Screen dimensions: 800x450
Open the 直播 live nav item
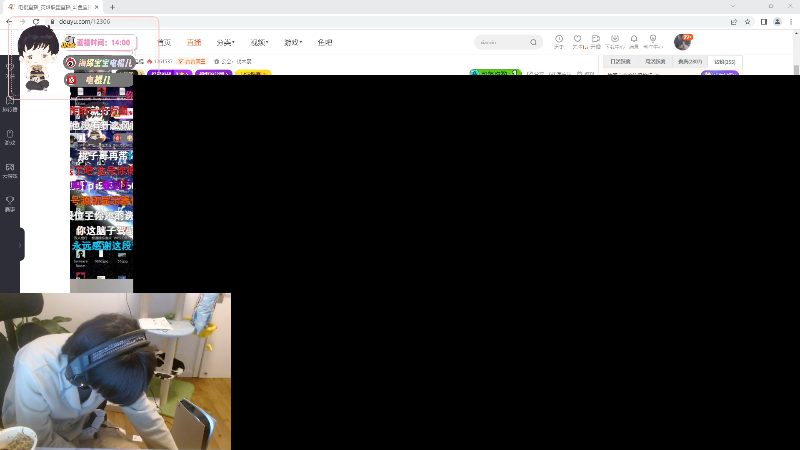point(194,42)
